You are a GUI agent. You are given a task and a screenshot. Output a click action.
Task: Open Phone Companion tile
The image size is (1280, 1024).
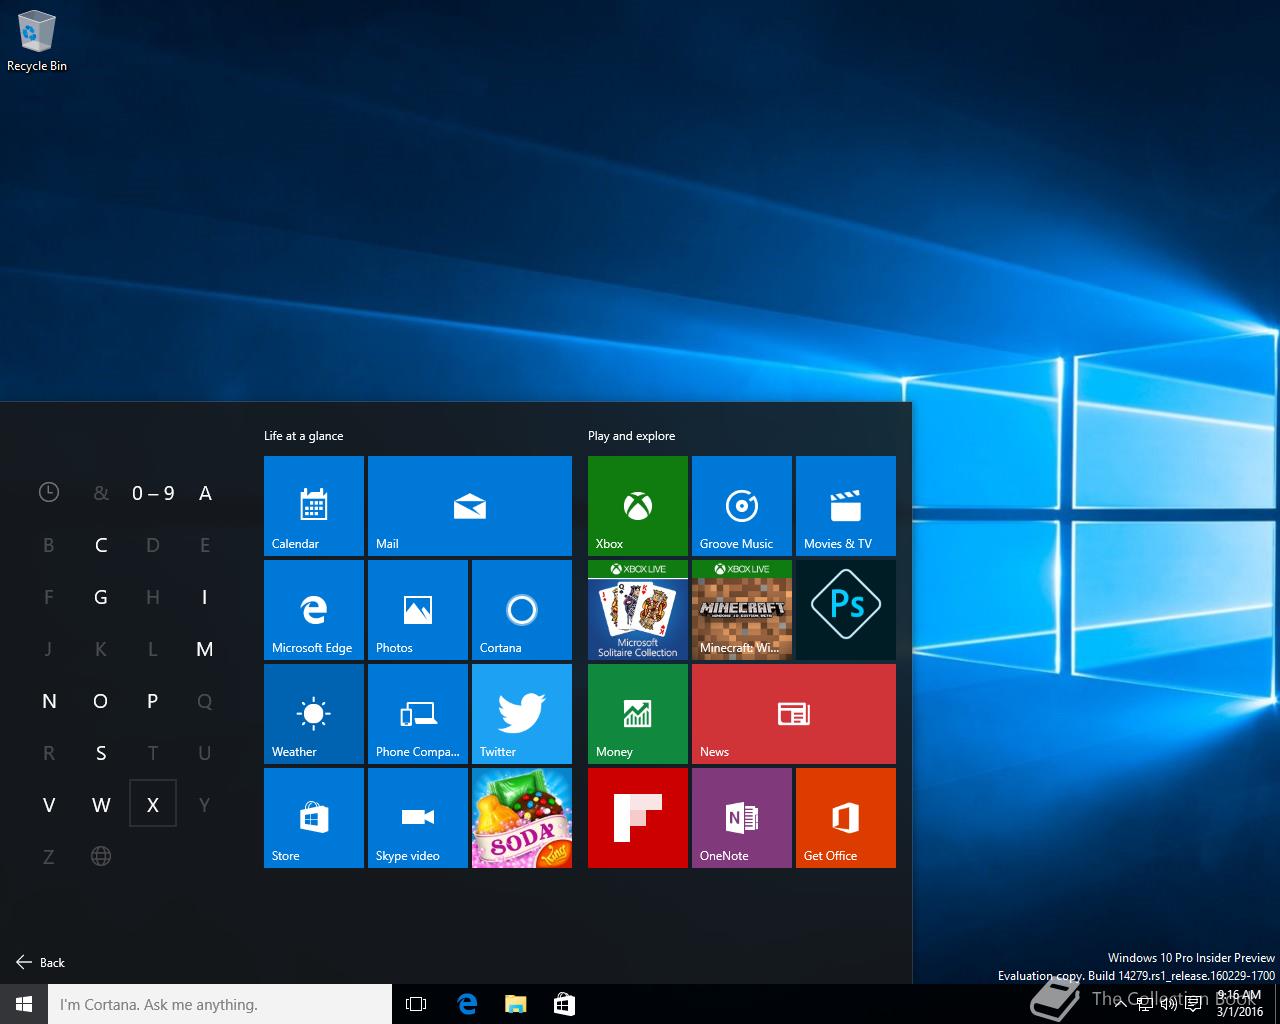418,714
